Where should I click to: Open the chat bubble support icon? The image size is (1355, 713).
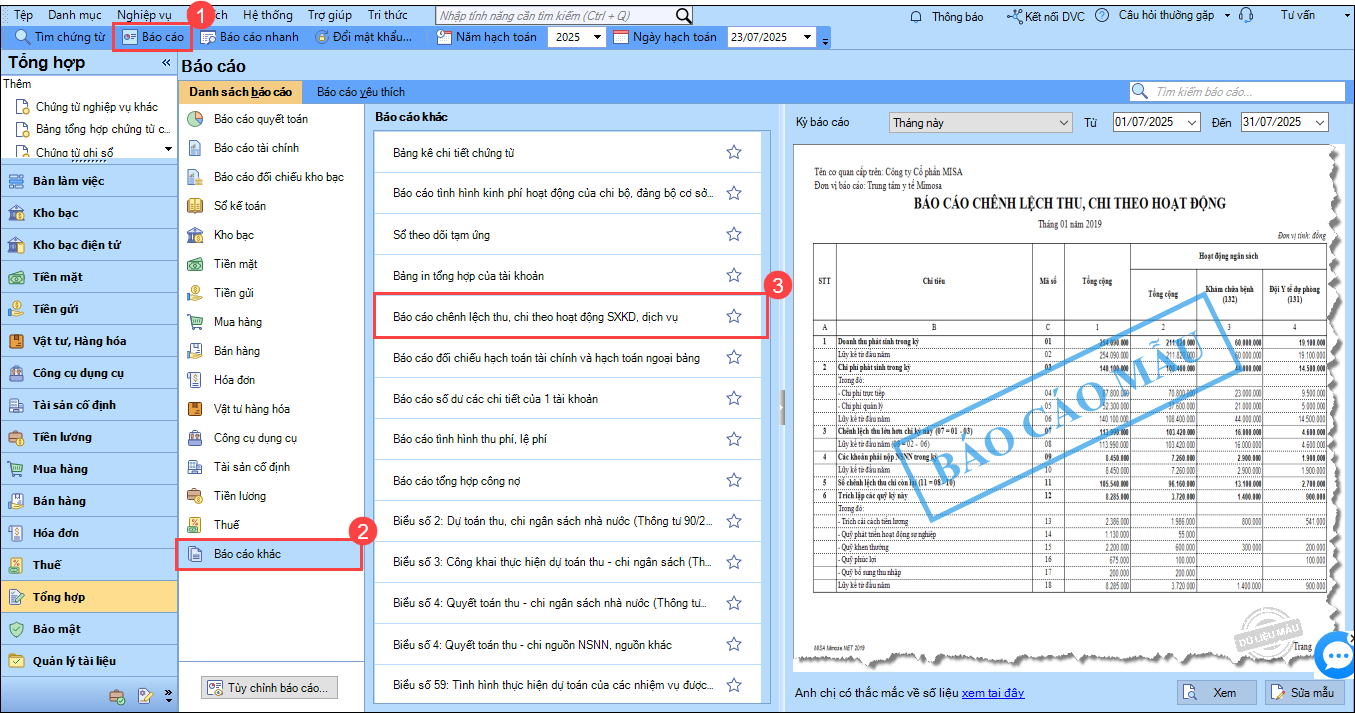[1335, 655]
